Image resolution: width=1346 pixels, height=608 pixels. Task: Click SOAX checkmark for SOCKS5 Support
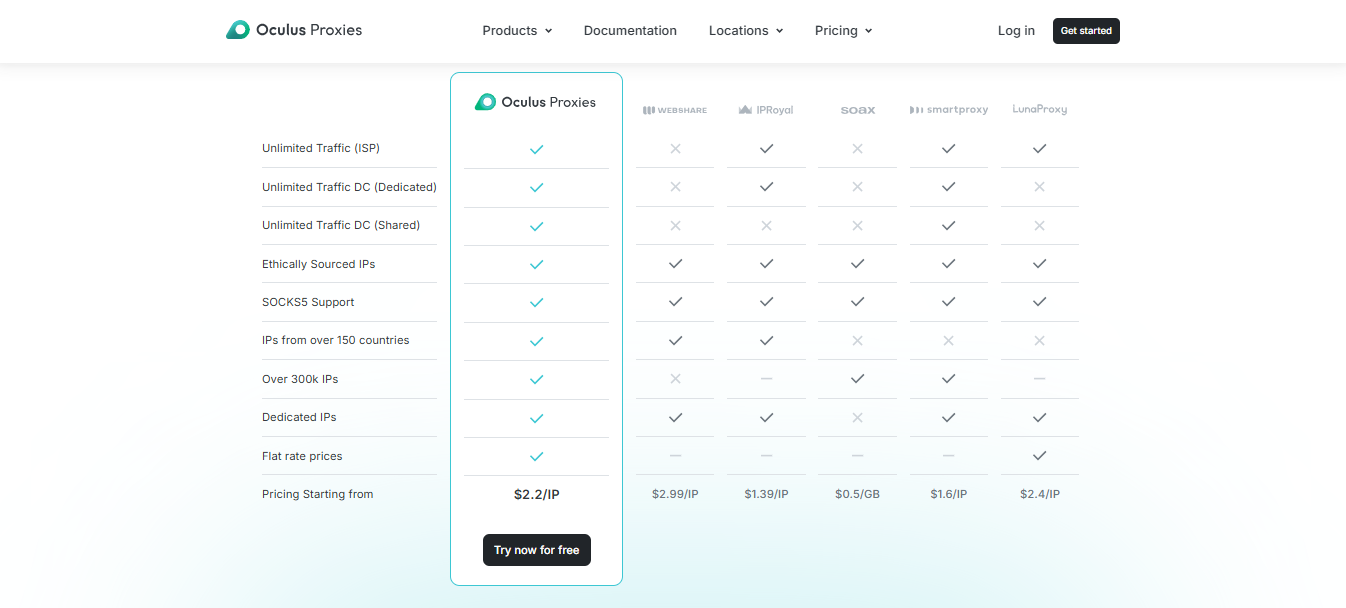pos(857,302)
